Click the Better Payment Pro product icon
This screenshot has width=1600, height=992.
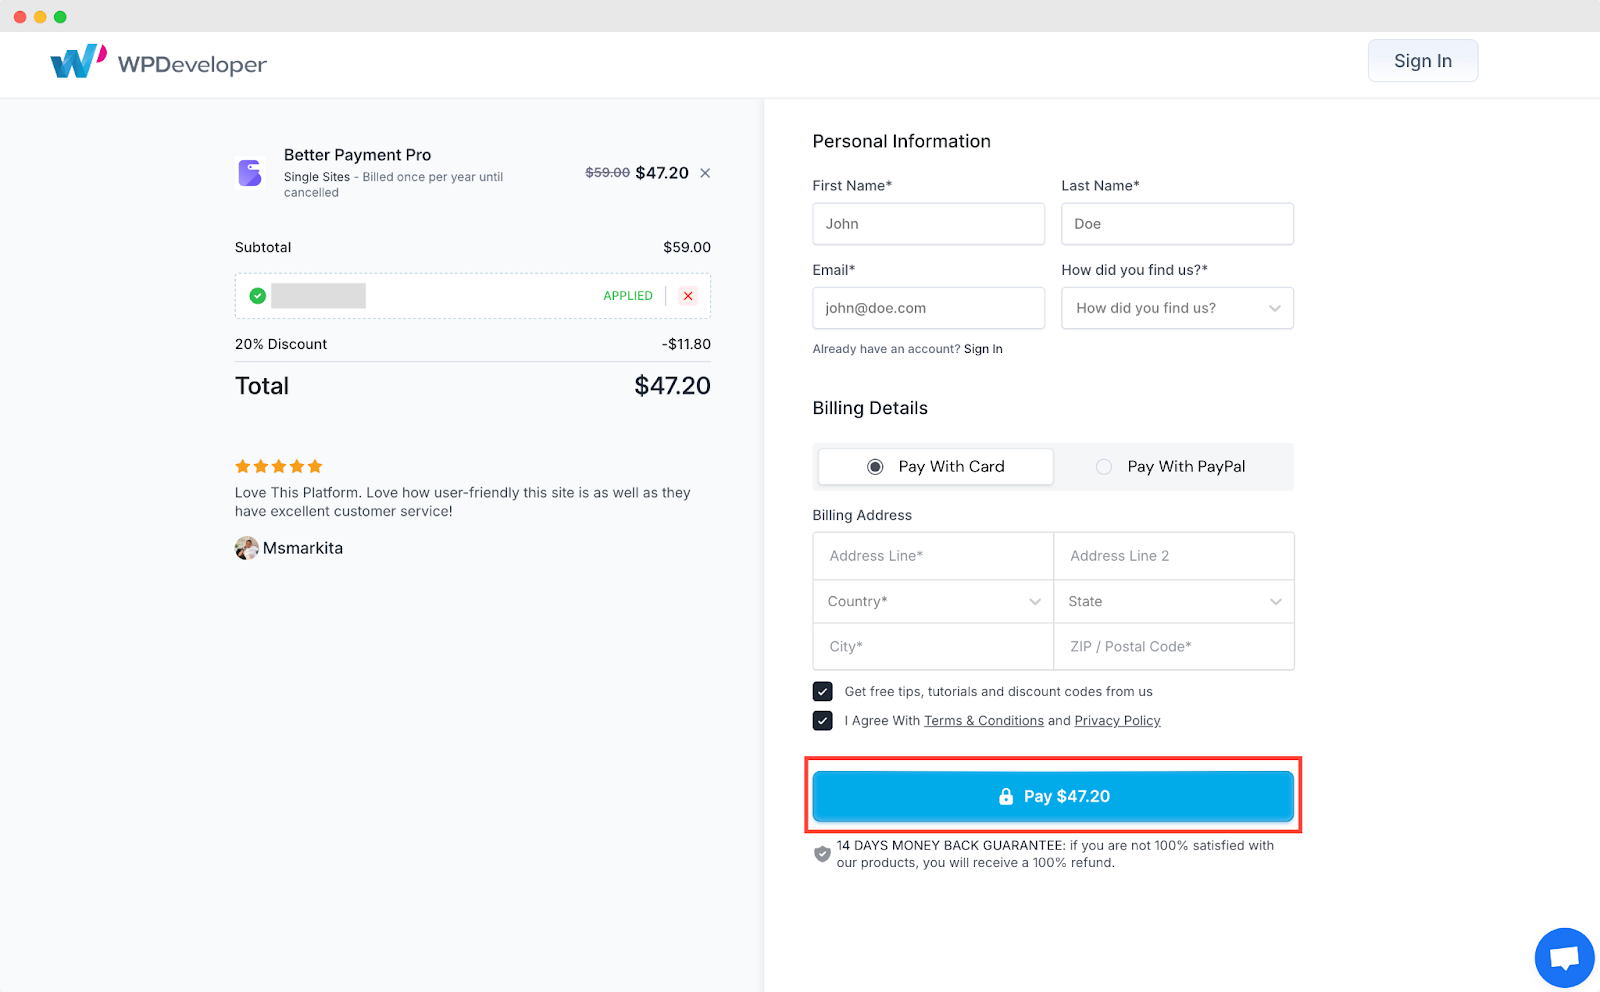(250, 173)
